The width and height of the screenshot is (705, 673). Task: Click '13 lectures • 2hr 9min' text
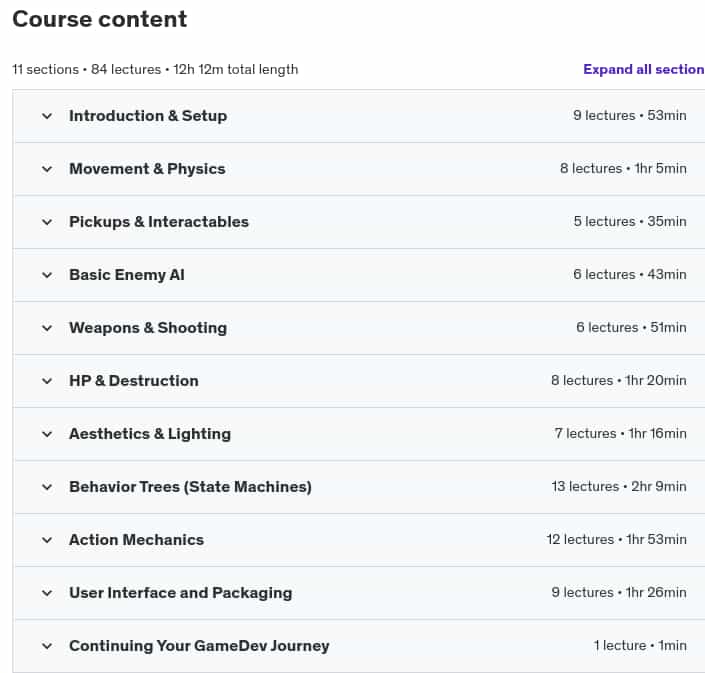pos(619,487)
